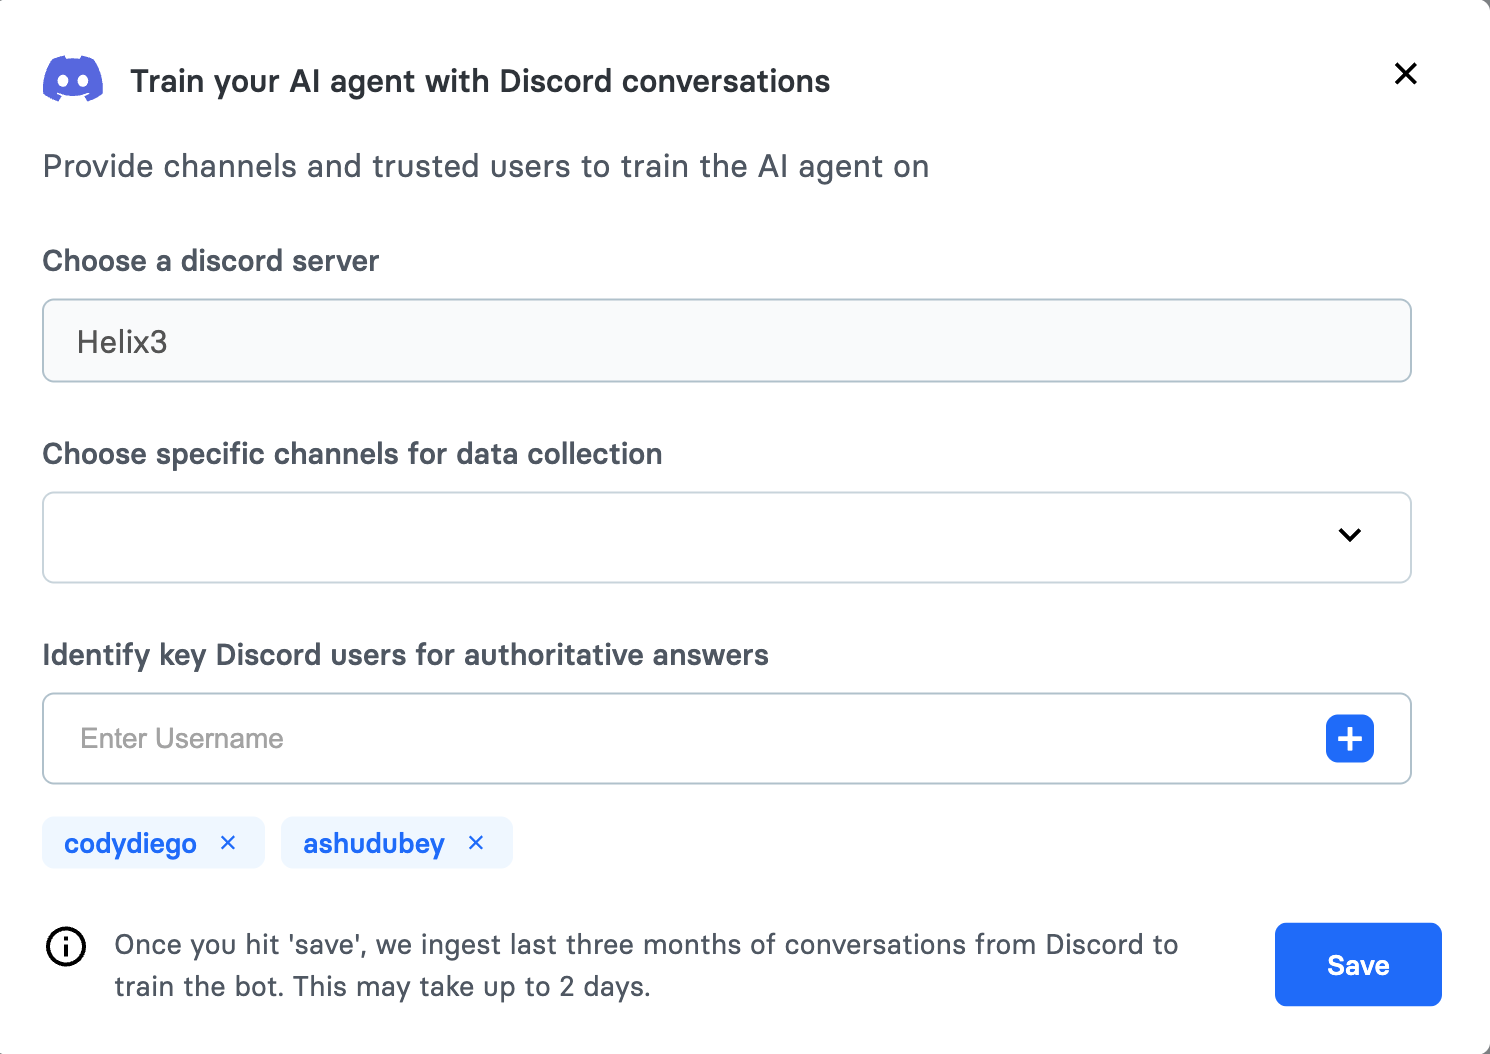
Task: Click the 'Provide channels and trusted users' subtitle
Action: pos(486,166)
